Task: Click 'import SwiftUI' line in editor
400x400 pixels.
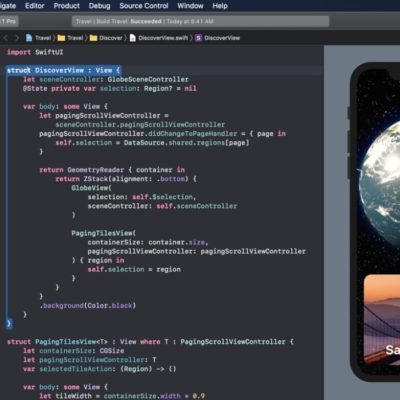Action: click(x=35, y=52)
